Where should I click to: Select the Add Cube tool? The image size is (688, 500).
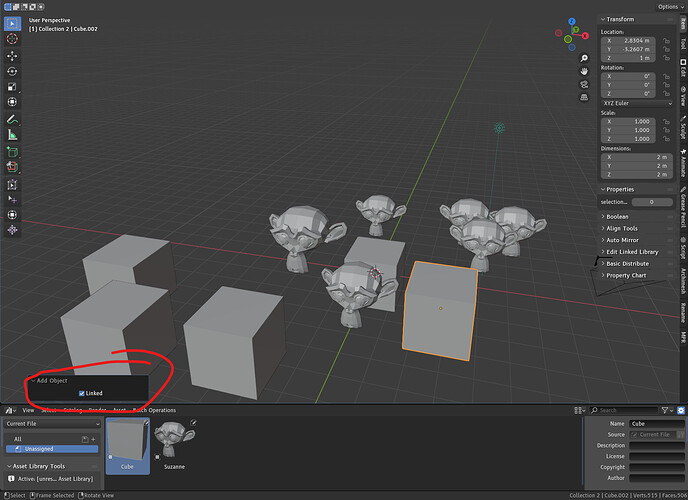click(12, 152)
